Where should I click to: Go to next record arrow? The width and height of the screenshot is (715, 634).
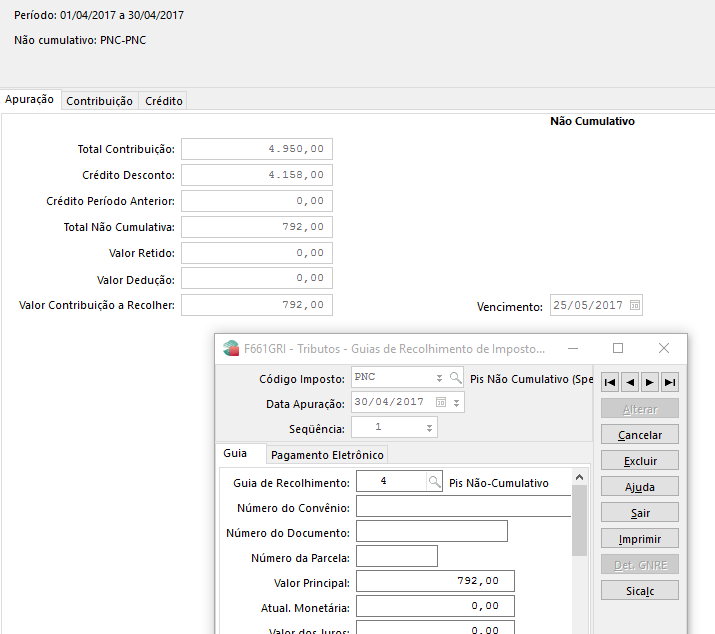coord(650,381)
